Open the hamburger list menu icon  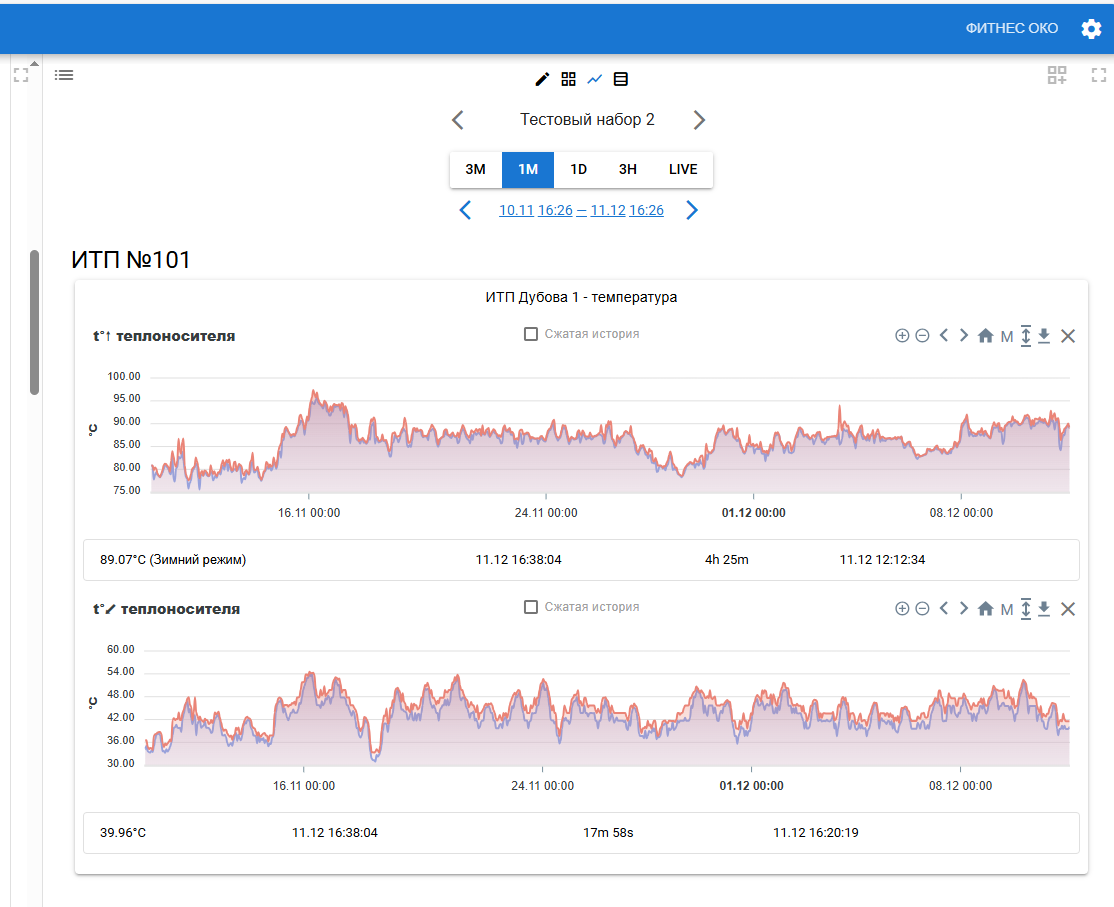[x=64, y=75]
